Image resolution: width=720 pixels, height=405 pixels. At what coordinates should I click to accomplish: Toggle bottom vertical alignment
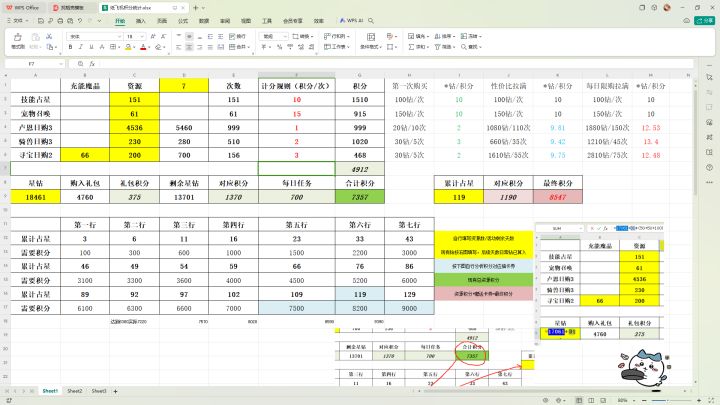pyautogui.click(x=200, y=36)
